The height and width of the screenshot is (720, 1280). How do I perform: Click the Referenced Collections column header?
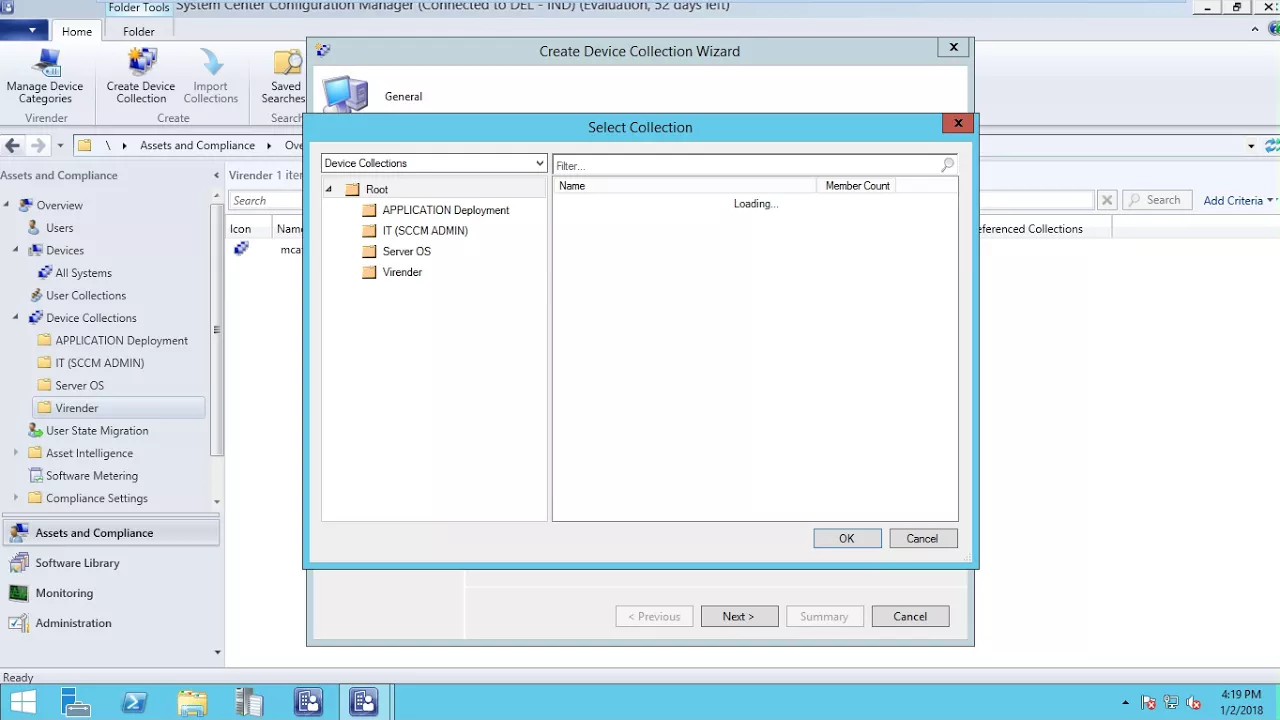[x=1030, y=229]
